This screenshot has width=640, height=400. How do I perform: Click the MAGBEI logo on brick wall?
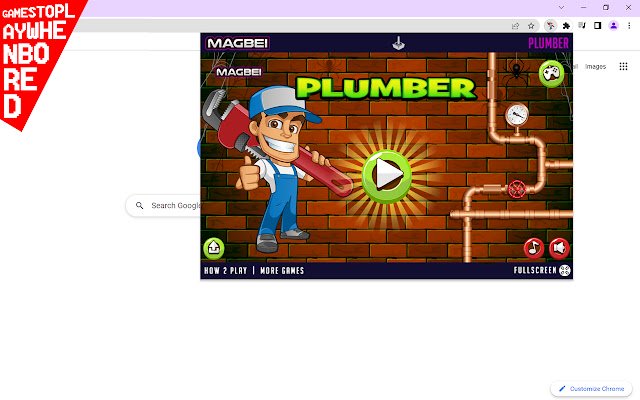[x=239, y=72]
